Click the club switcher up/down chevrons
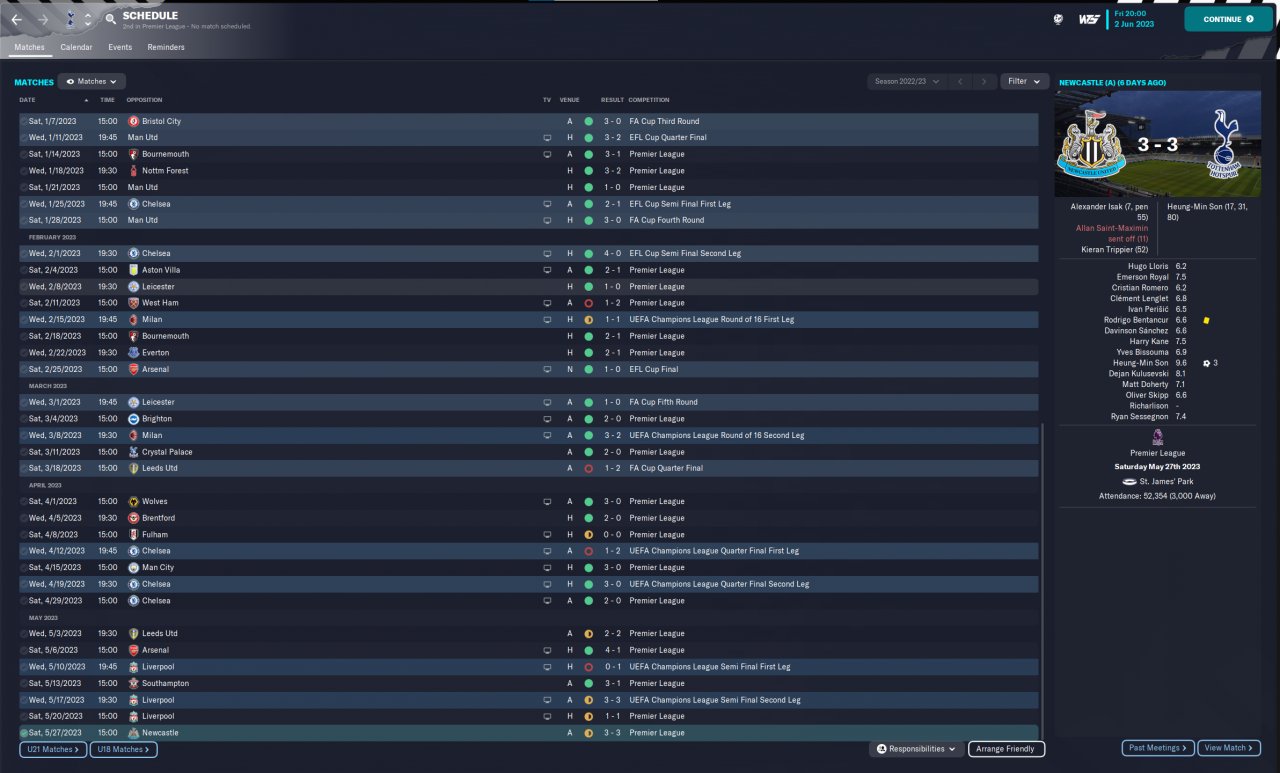Viewport: 1280px width, 773px height. tap(88, 19)
